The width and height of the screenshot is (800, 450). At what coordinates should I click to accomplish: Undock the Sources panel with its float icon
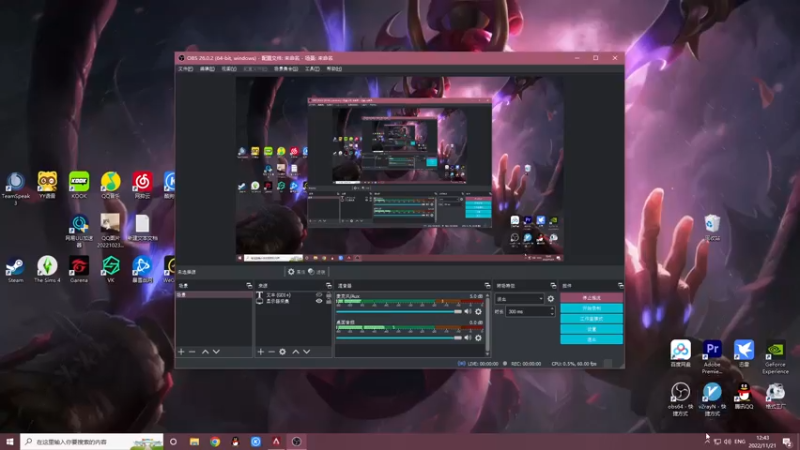click(329, 286)
